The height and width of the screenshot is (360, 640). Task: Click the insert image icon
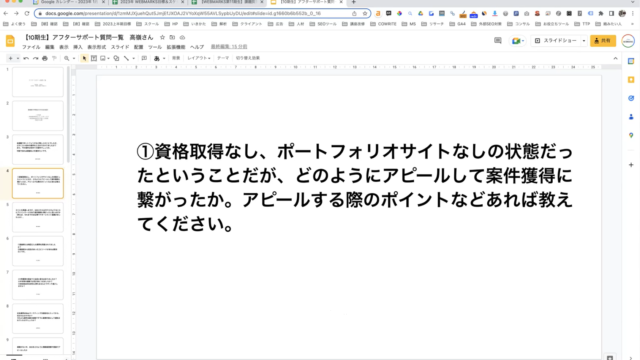(103, 58)
